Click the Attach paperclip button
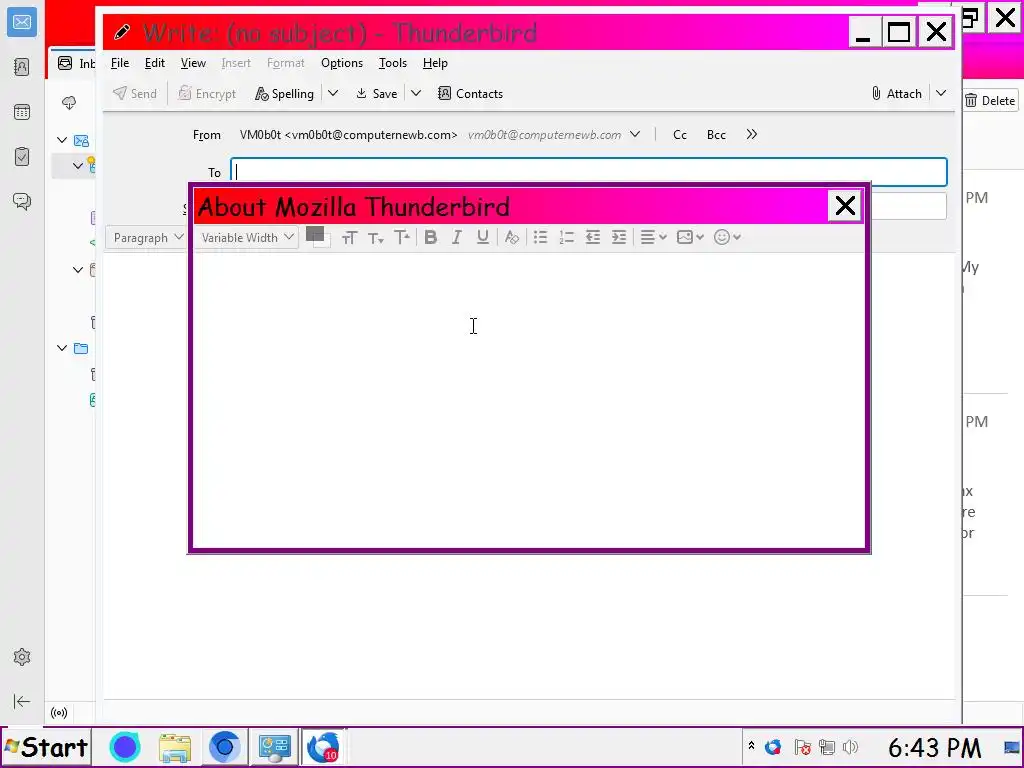This screenshot has height=768, width=1024. pos(897,94)
